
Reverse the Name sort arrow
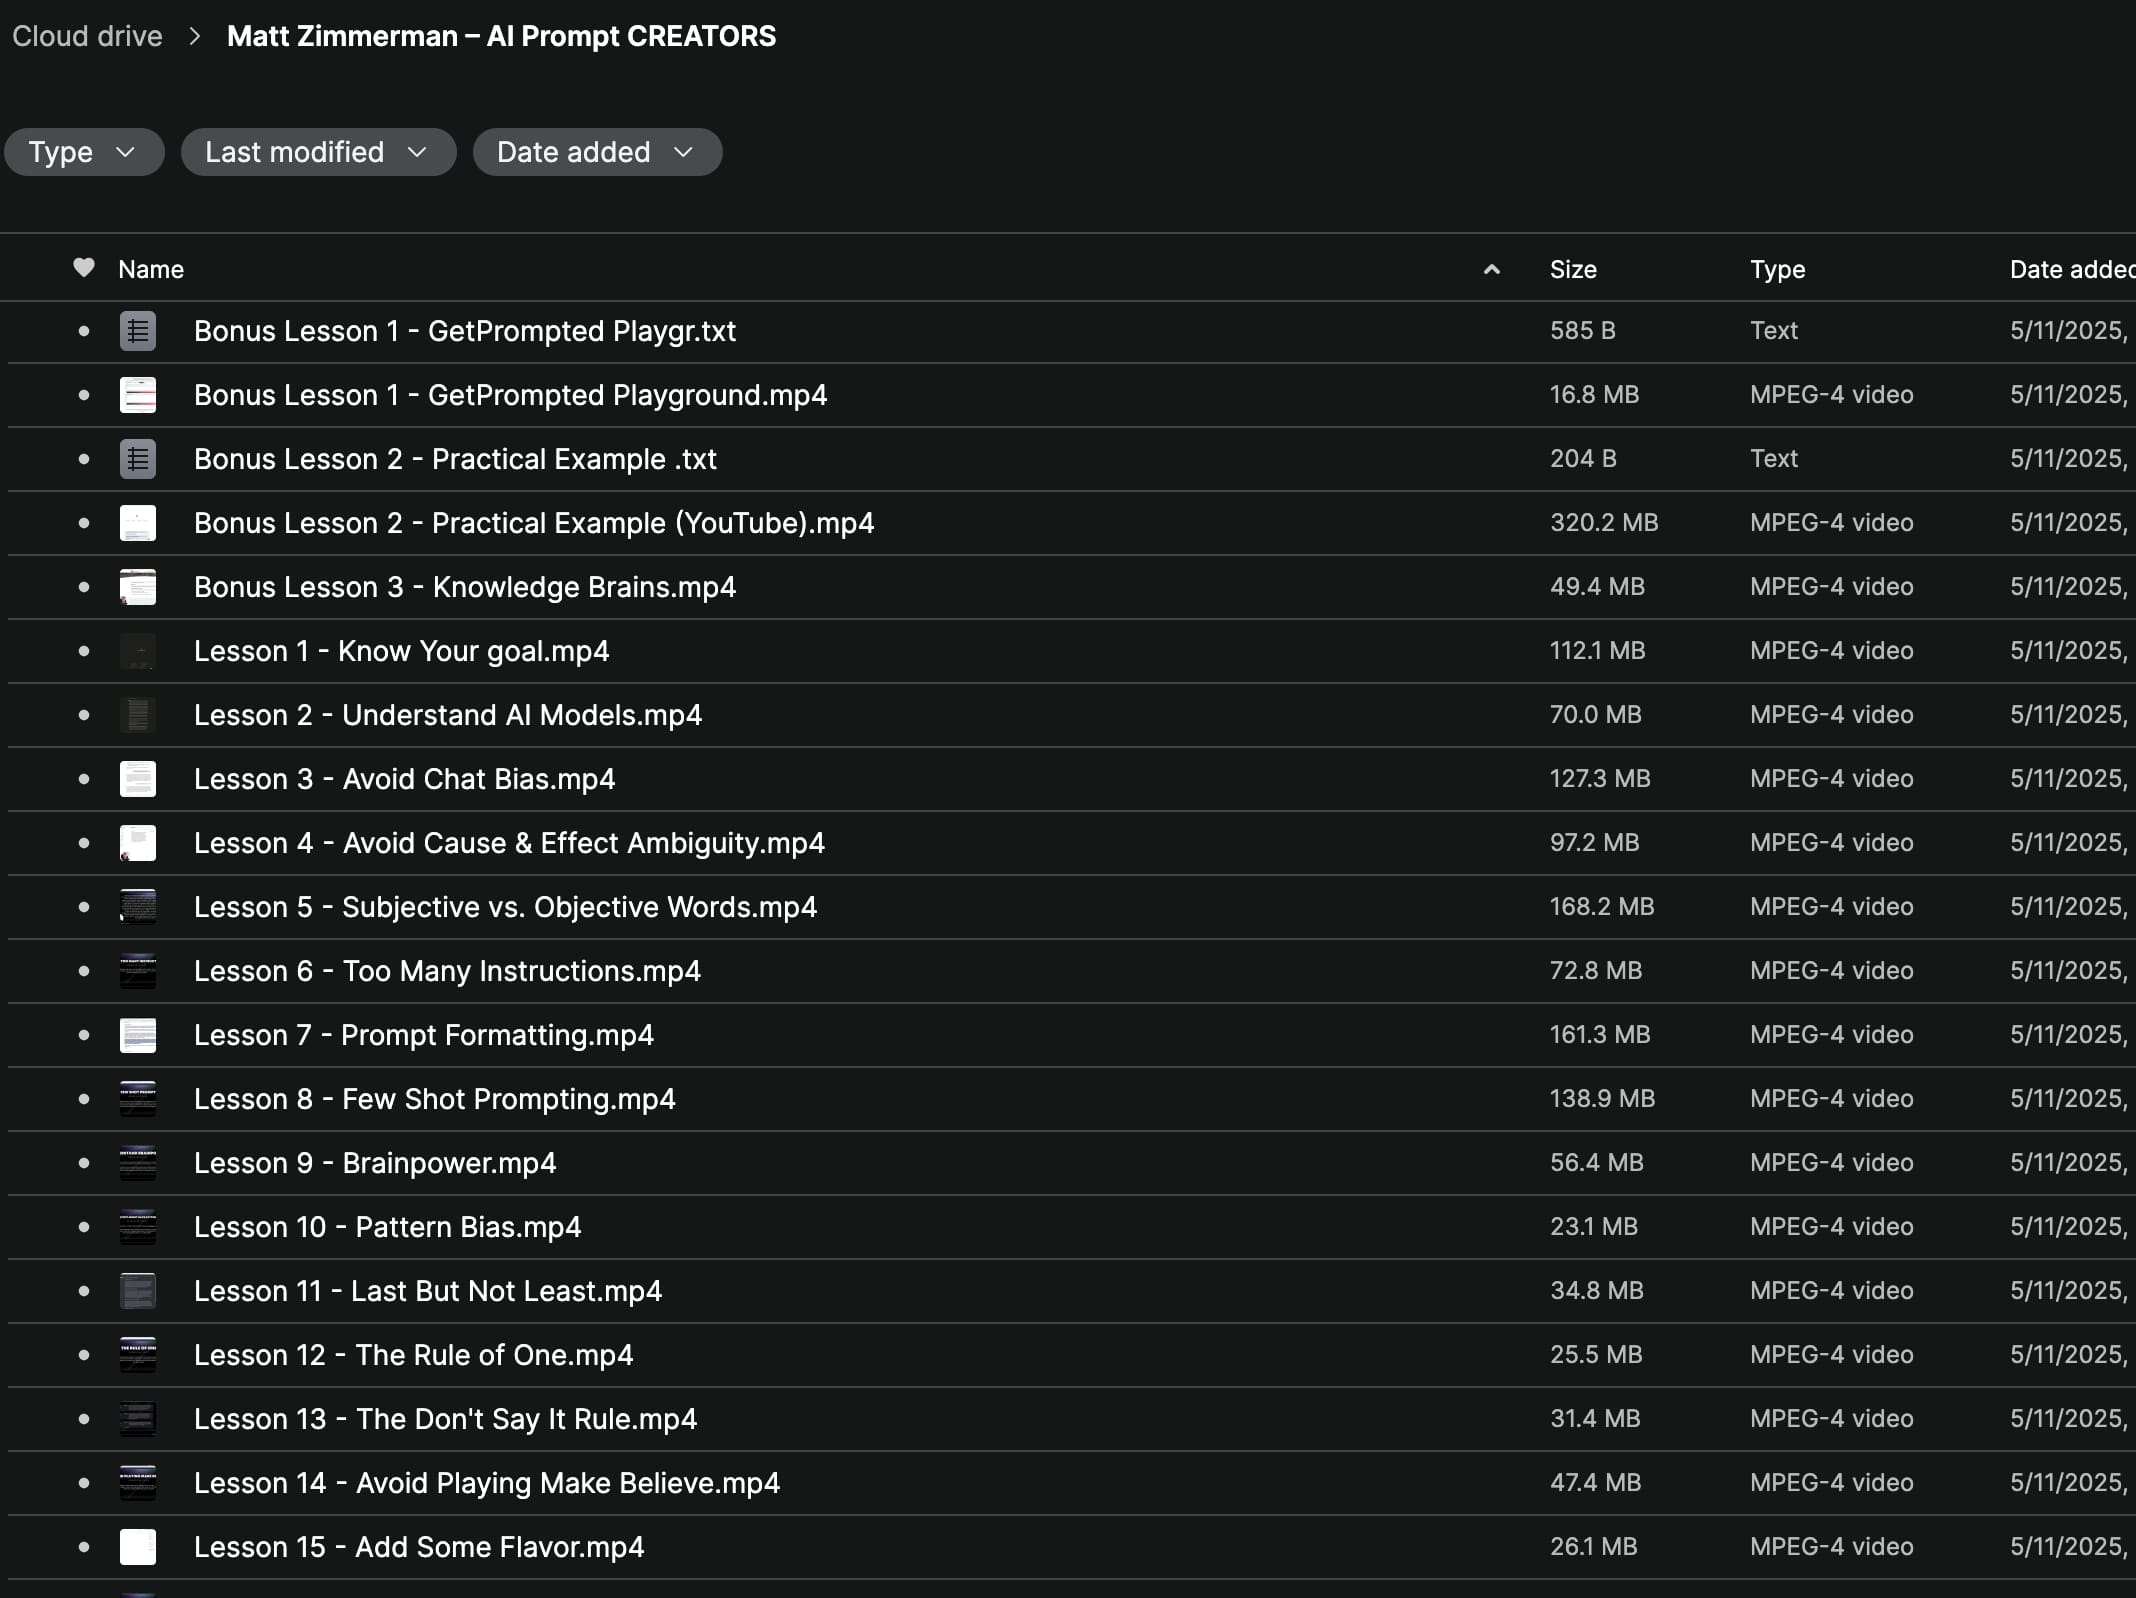1491,269
